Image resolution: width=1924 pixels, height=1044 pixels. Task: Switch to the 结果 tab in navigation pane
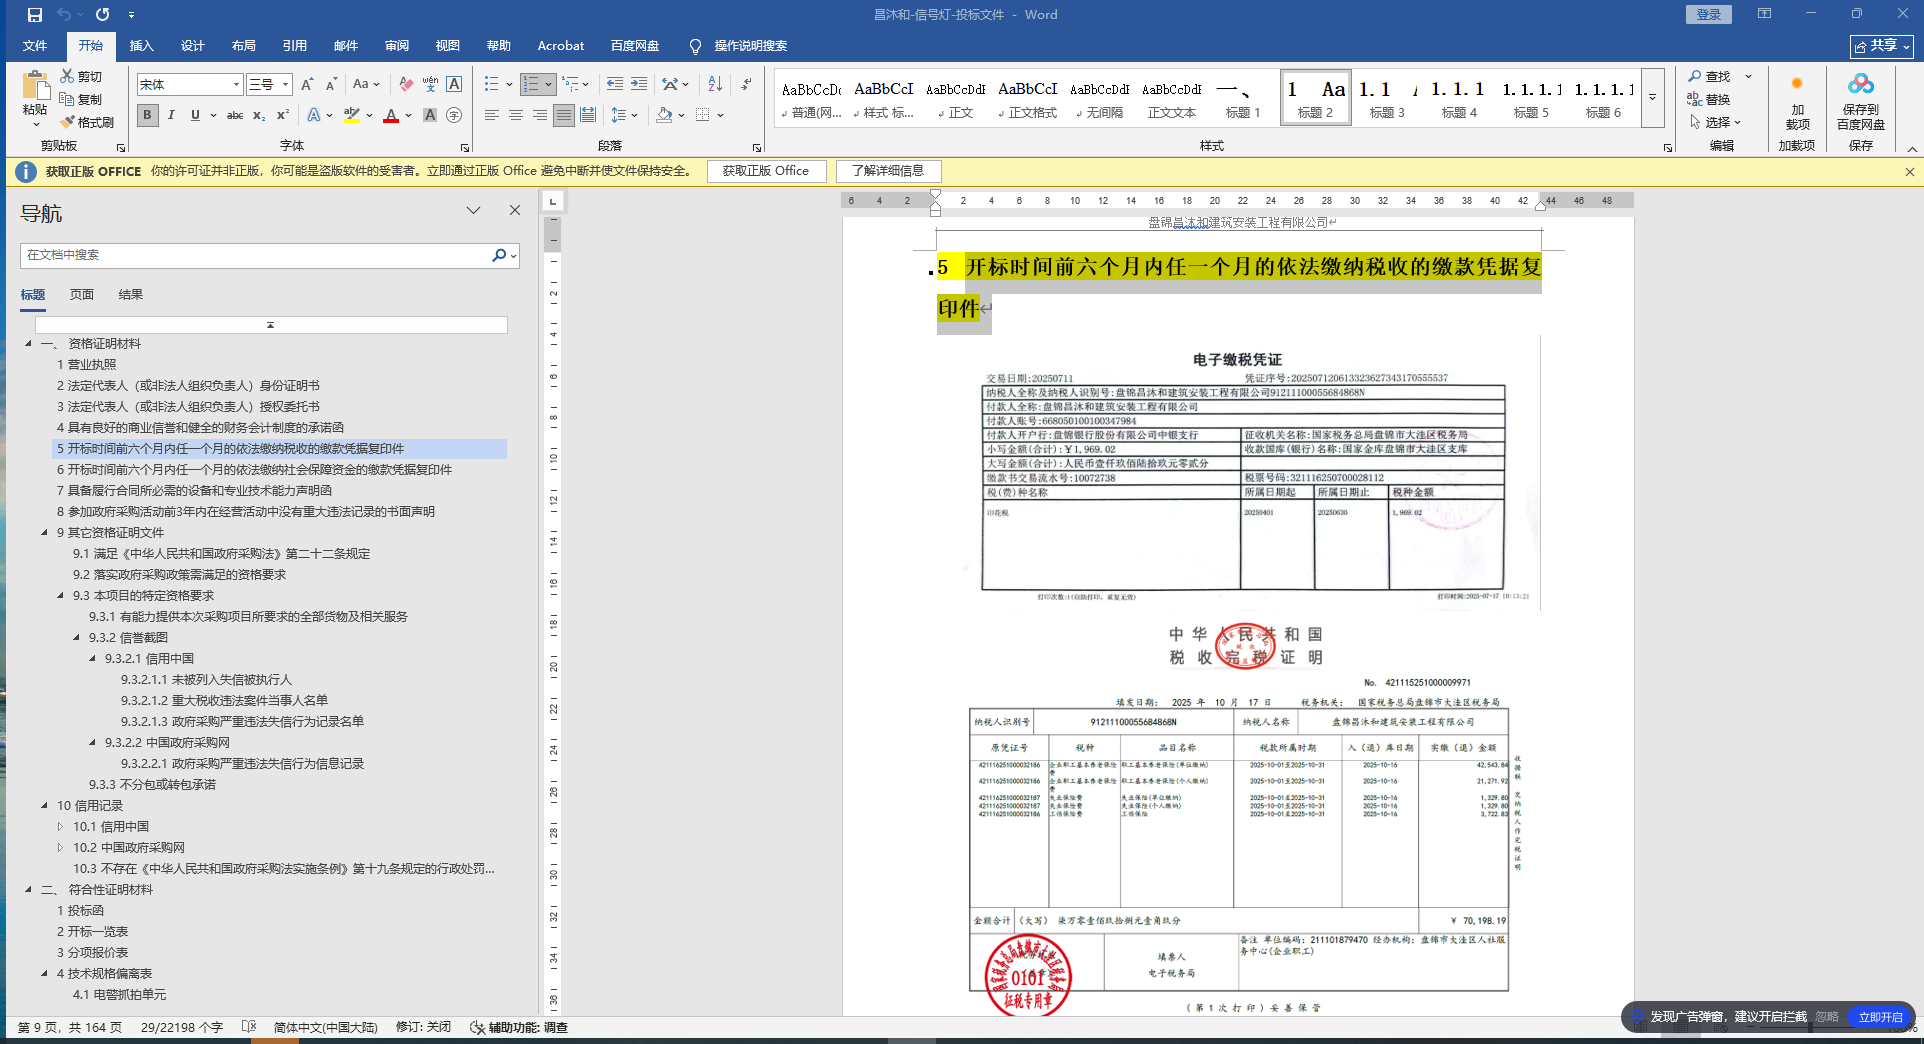[131, 294]
